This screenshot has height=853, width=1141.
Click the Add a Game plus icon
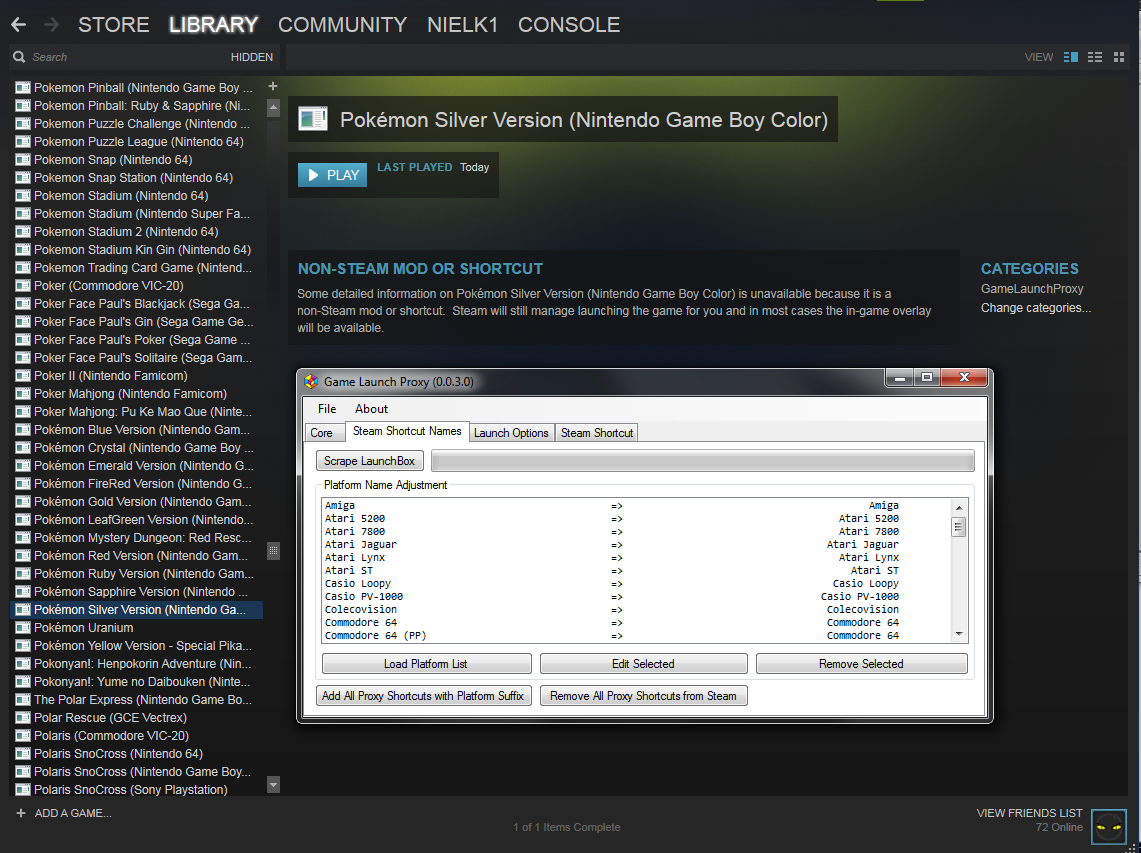point(20,813)
